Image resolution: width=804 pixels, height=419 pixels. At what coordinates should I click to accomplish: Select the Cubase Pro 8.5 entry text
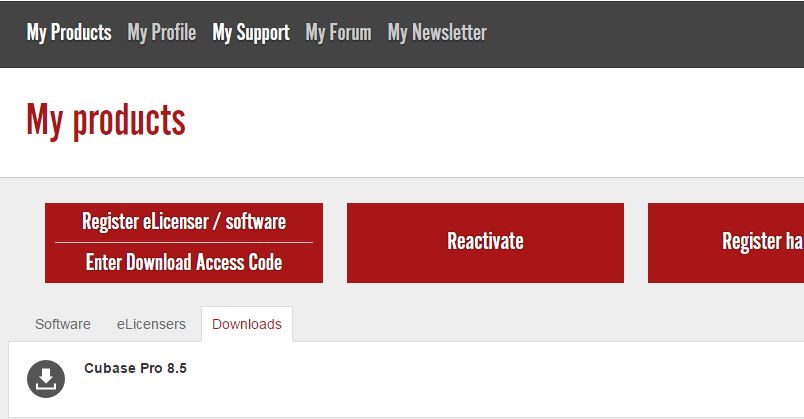coord(135,368)
